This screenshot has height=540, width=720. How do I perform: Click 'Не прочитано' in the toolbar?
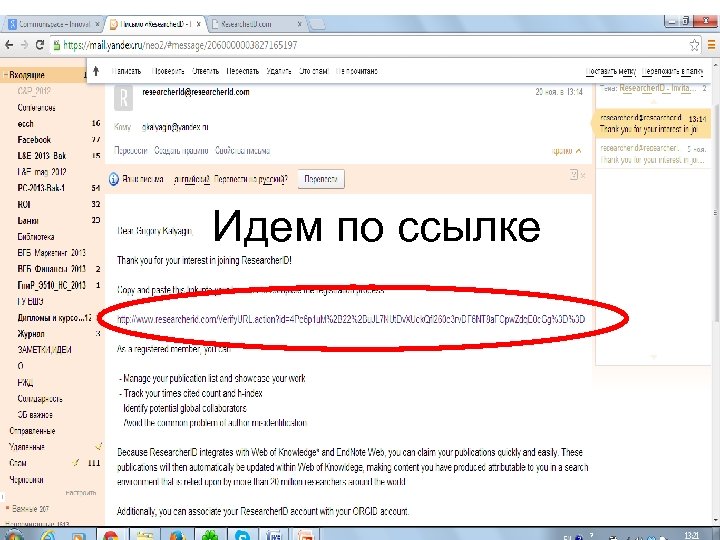click(x=356, y=71)
